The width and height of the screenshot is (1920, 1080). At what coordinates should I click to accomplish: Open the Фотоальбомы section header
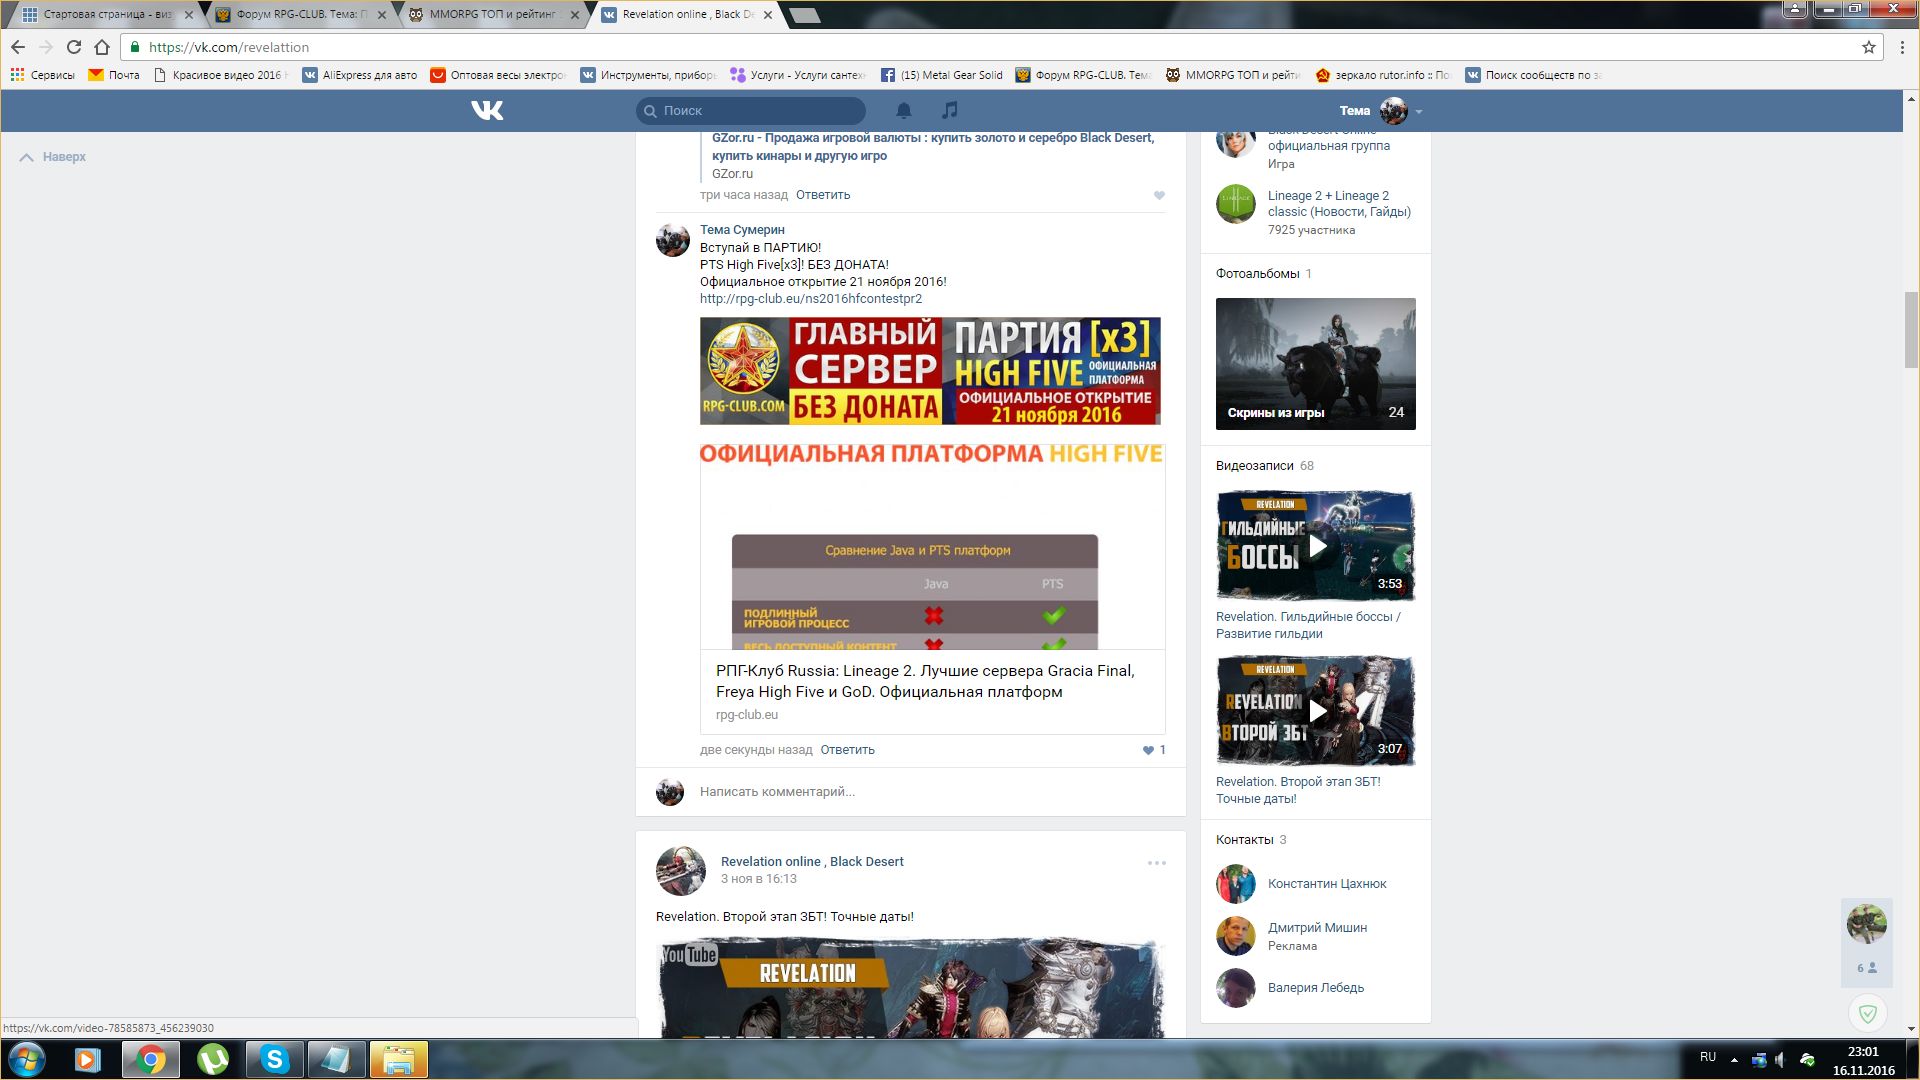point(1257,274)
